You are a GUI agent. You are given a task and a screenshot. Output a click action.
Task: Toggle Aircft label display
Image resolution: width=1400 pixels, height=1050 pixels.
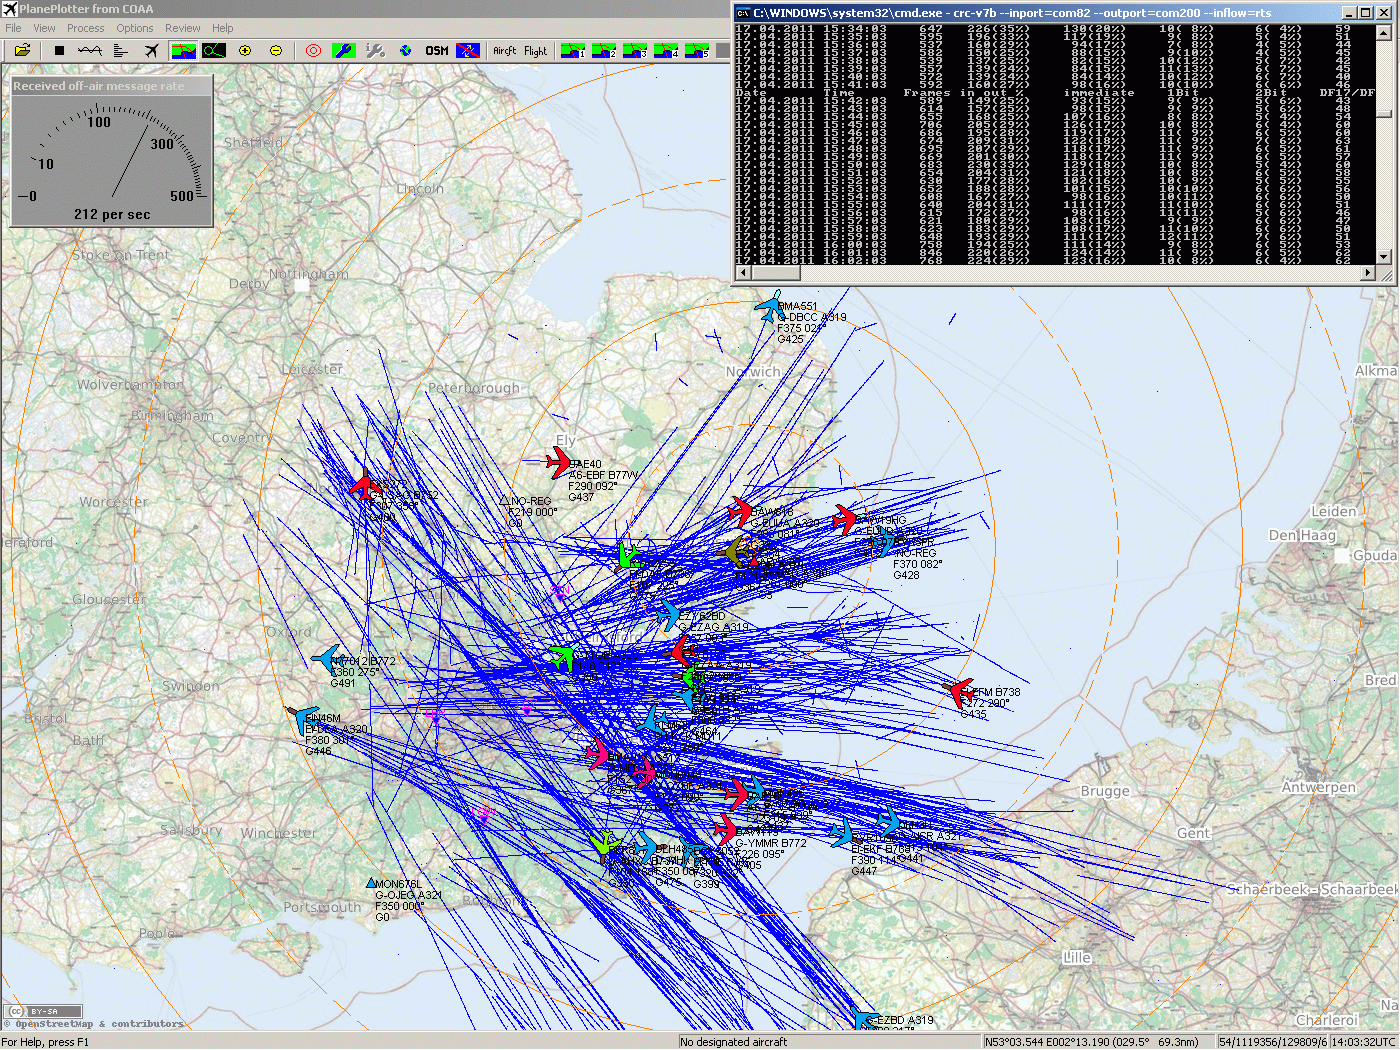[505, 50]
